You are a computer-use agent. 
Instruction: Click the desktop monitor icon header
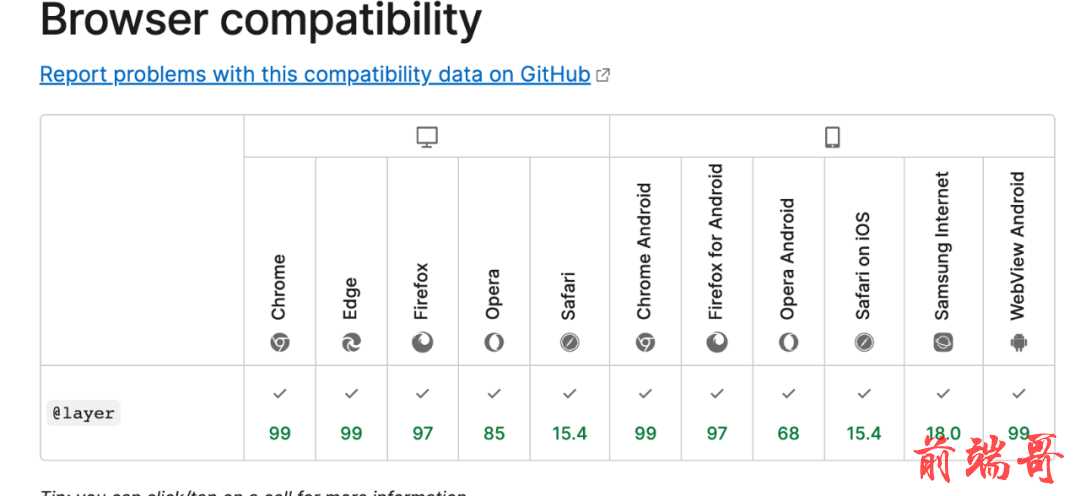tap(427, 137)
